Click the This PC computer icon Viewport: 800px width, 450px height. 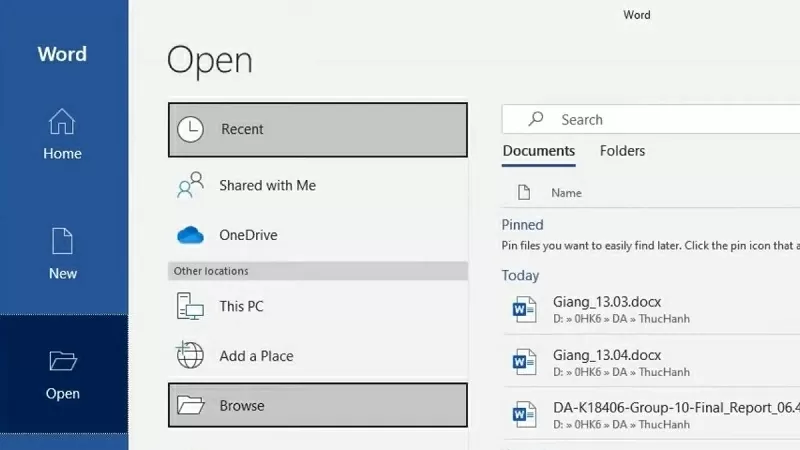coord(190,306)
